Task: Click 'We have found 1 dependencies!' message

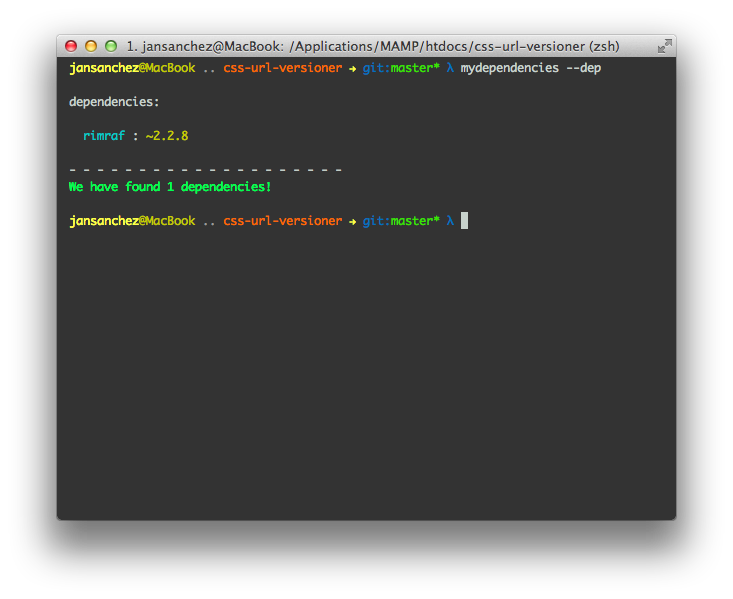Action: 170,187
